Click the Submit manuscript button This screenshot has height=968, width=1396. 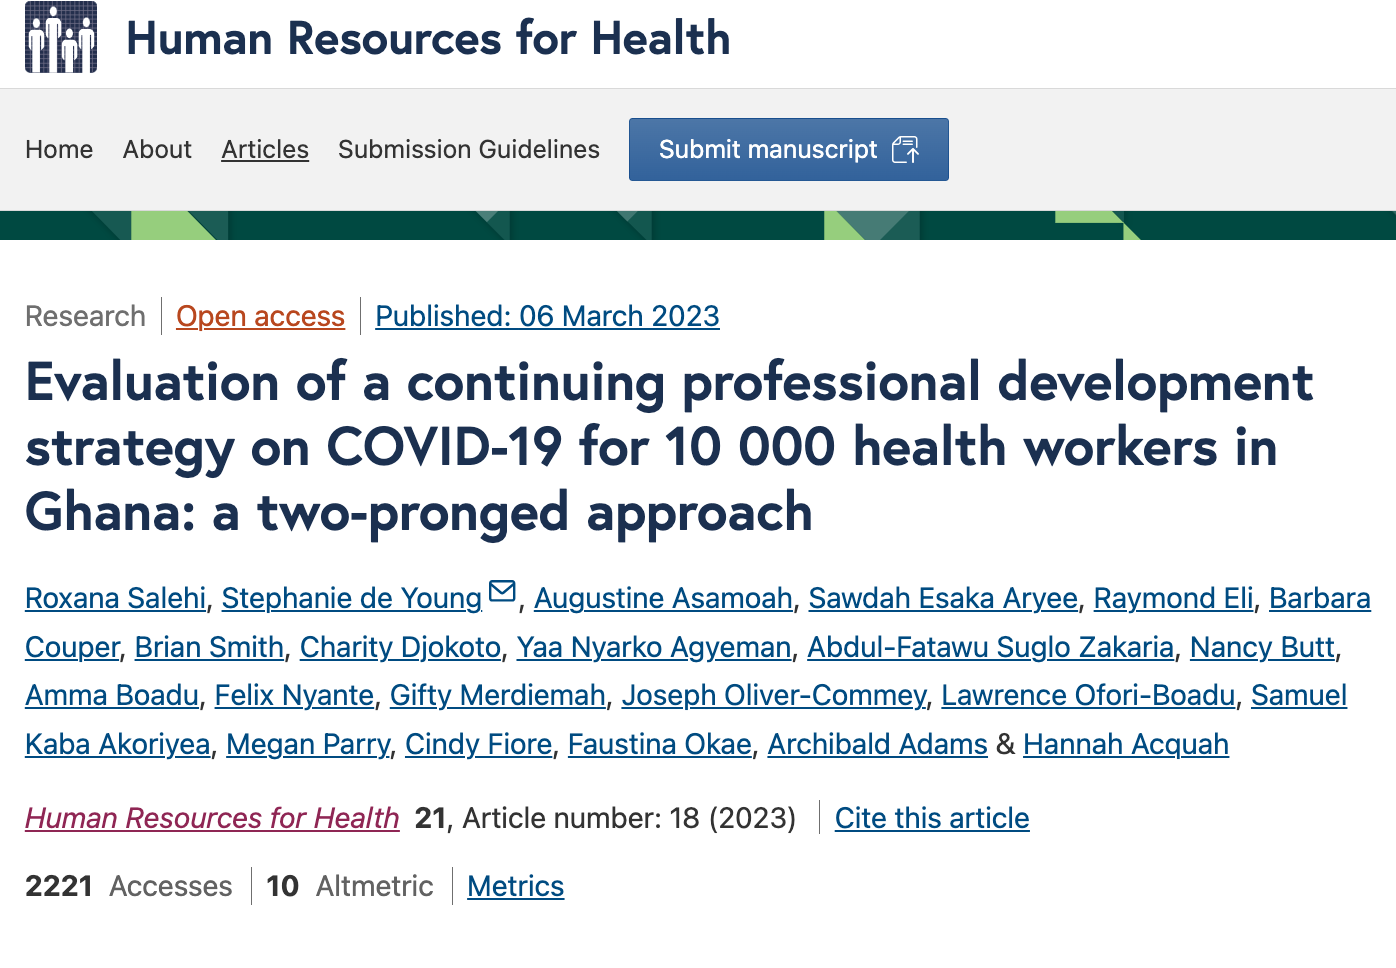click(789, 150)
